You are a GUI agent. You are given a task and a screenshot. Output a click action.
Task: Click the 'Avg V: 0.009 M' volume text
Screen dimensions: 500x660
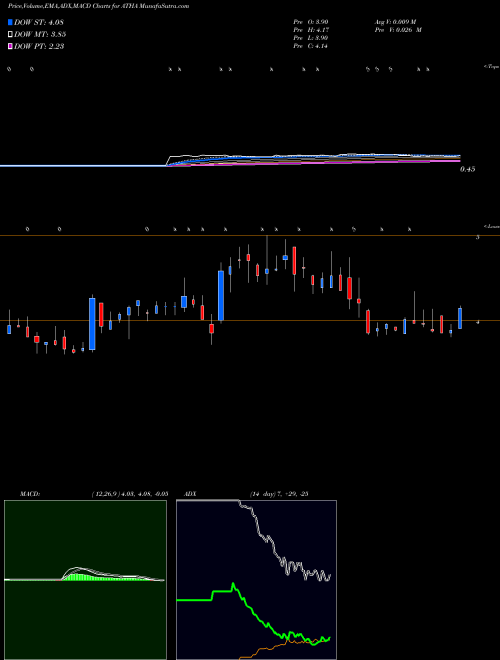coord(397,21)
